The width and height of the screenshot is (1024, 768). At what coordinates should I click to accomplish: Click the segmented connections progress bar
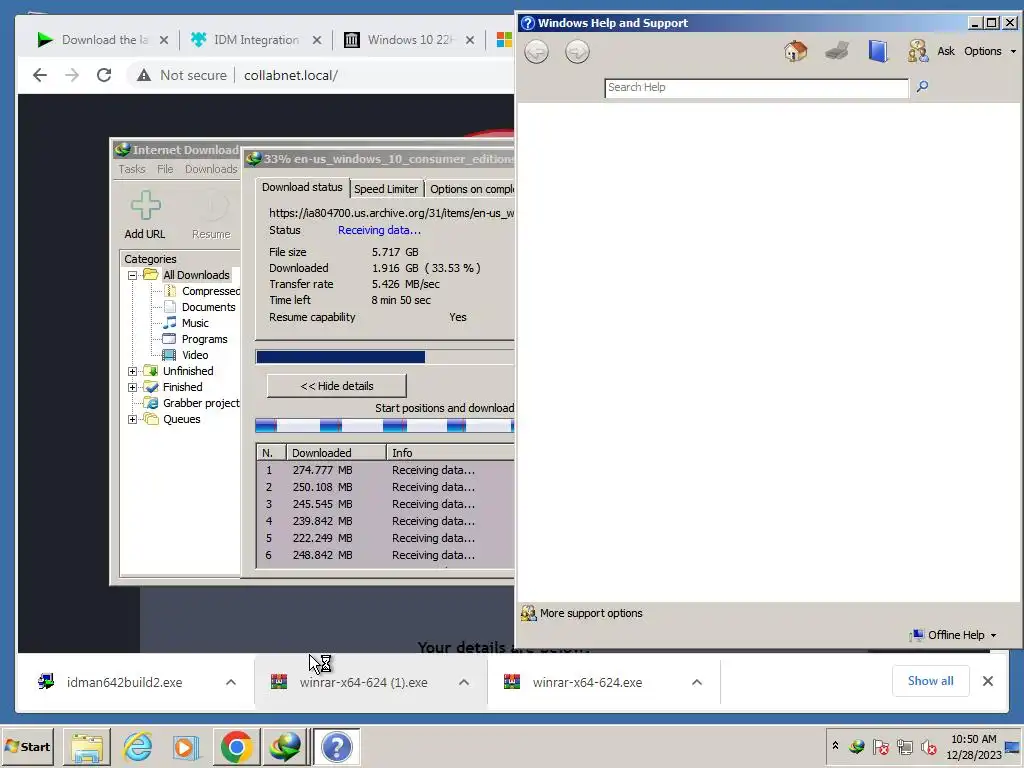coord(384,426)
